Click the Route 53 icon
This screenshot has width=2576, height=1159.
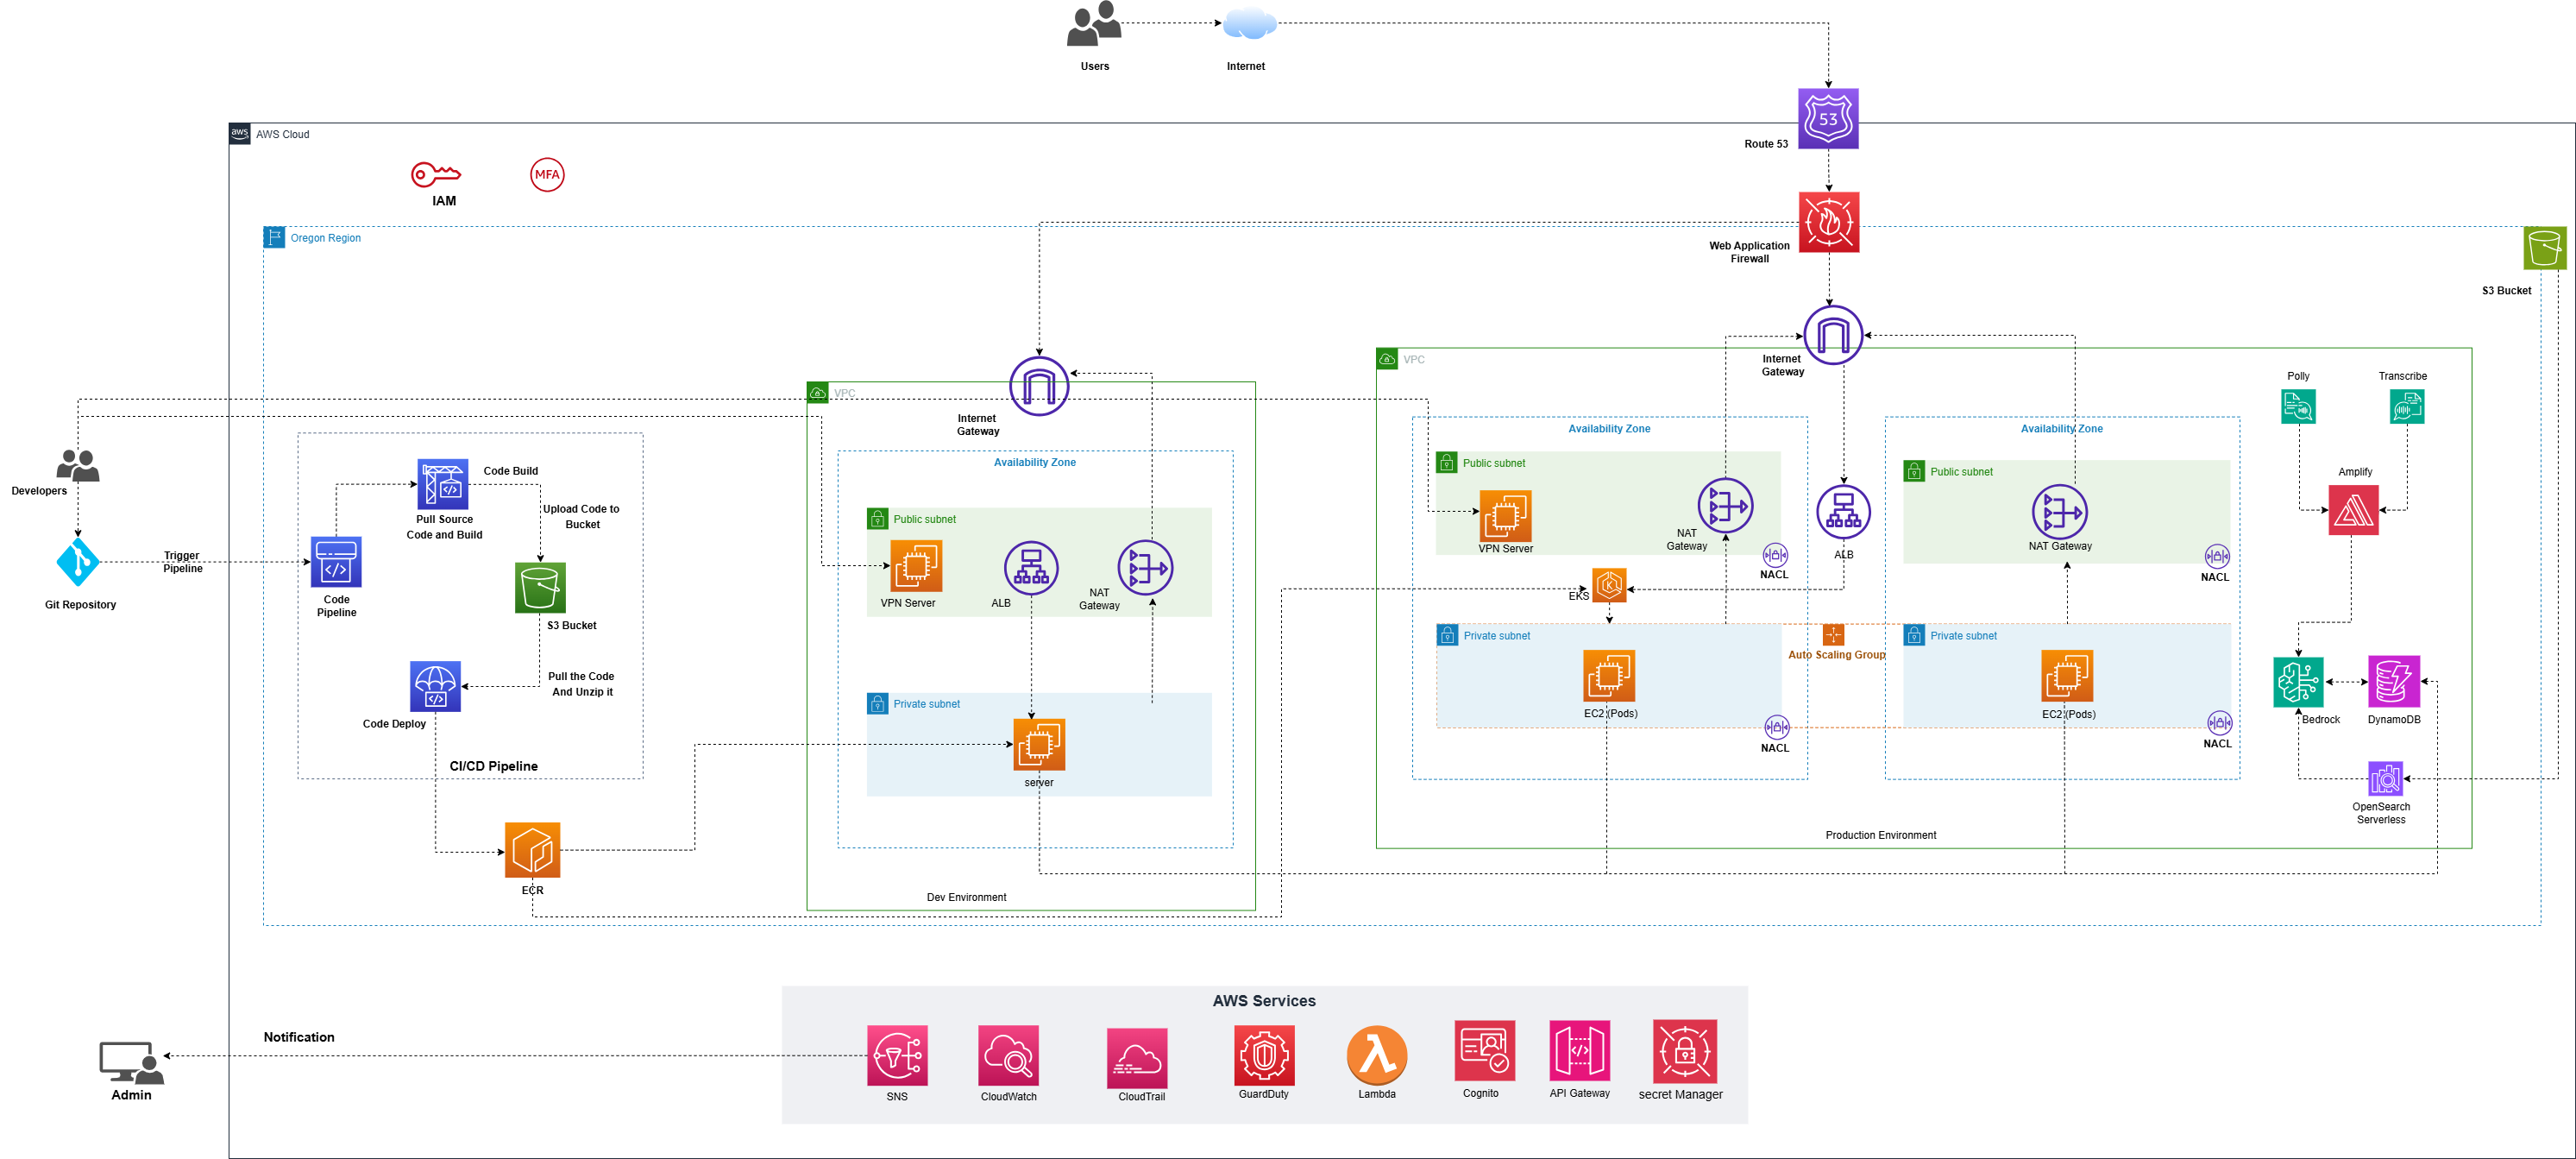(x=1827, y=118)
